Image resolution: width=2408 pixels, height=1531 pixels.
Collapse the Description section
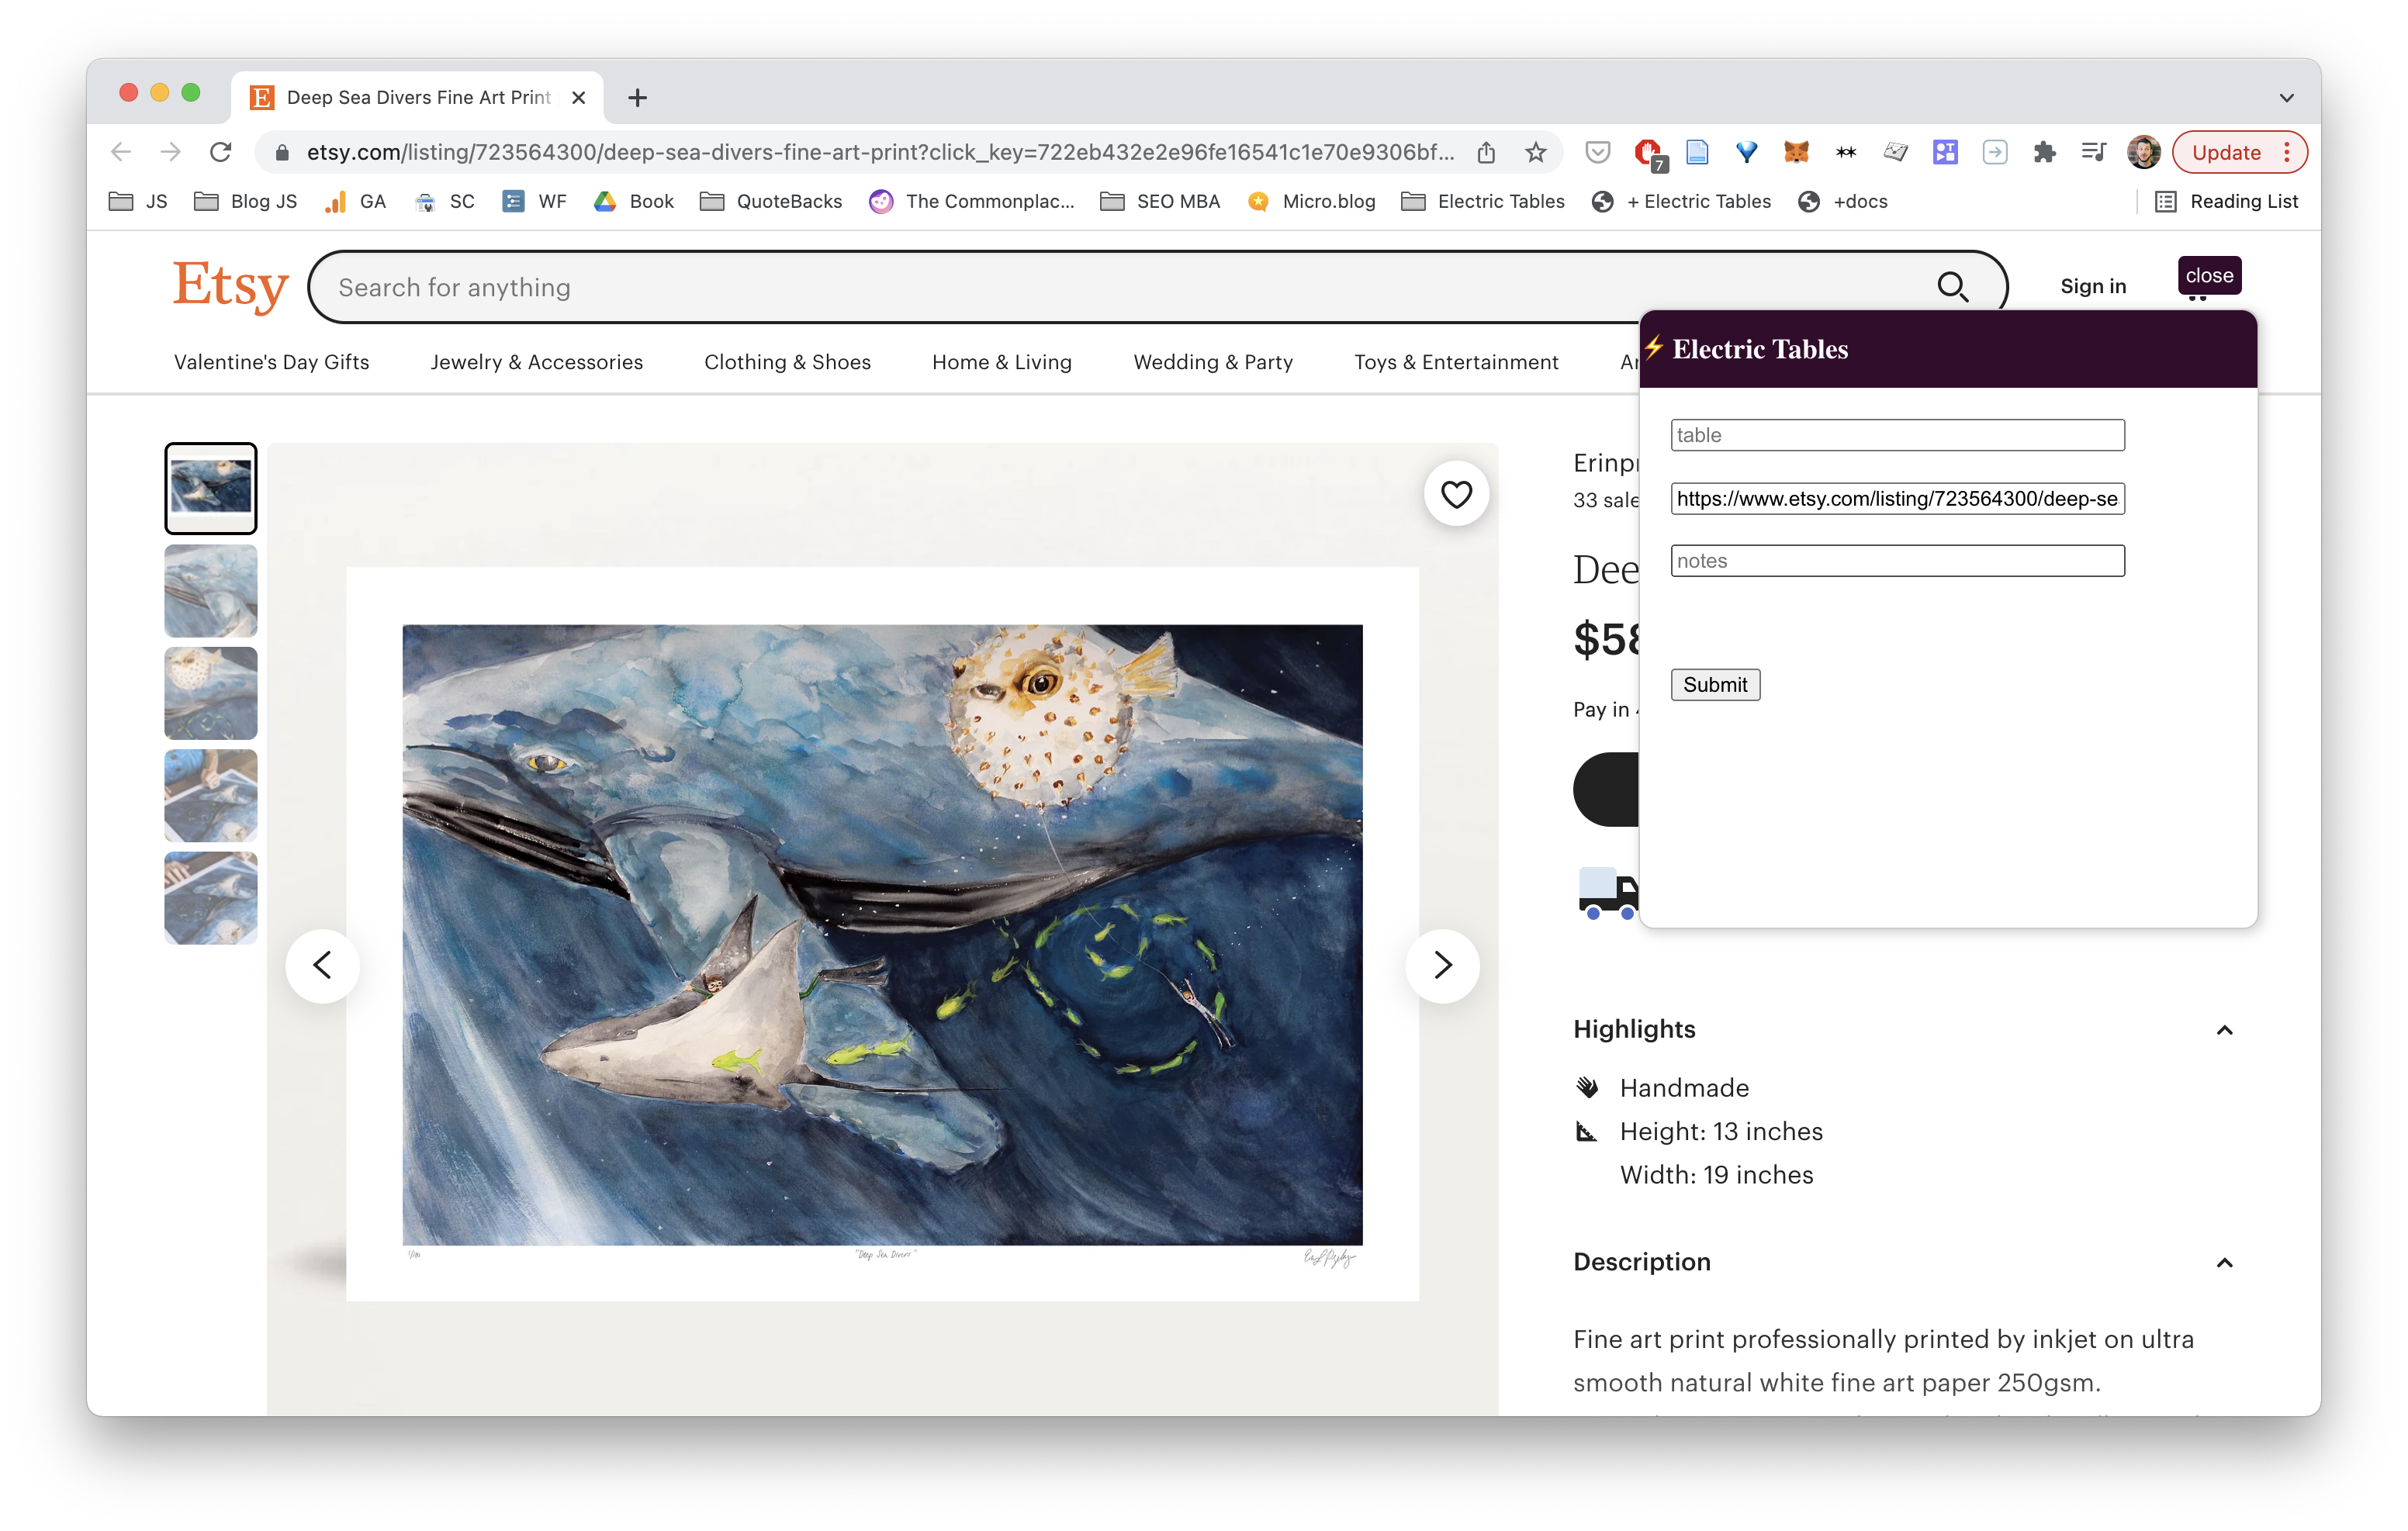[x=2224, y=1263]
